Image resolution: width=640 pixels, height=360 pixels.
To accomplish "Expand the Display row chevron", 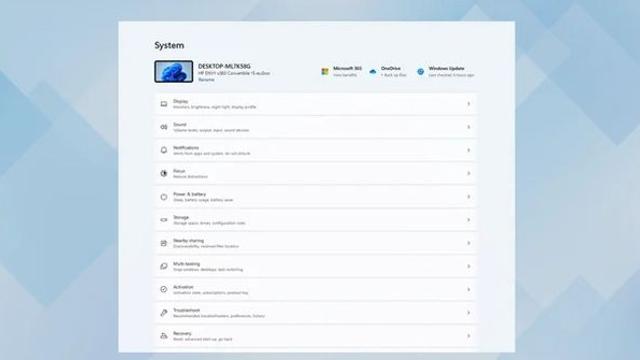I will tap(469, 104).
